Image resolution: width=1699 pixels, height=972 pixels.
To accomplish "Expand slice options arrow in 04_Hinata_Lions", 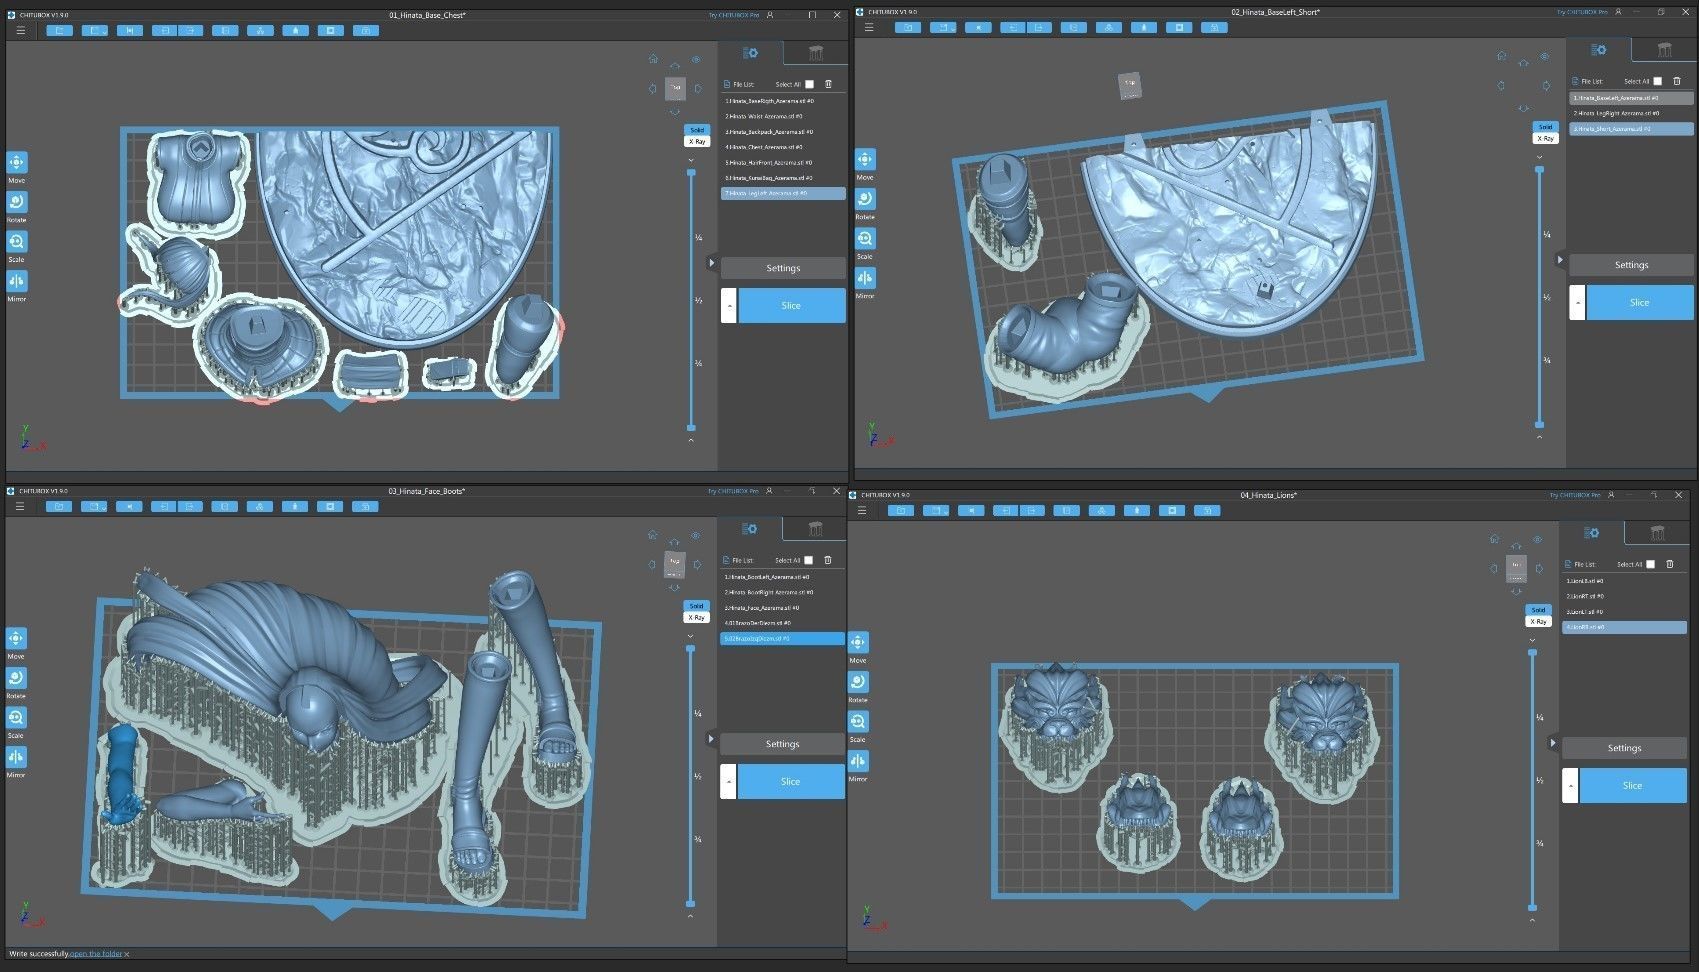I will click(1570, 785).
